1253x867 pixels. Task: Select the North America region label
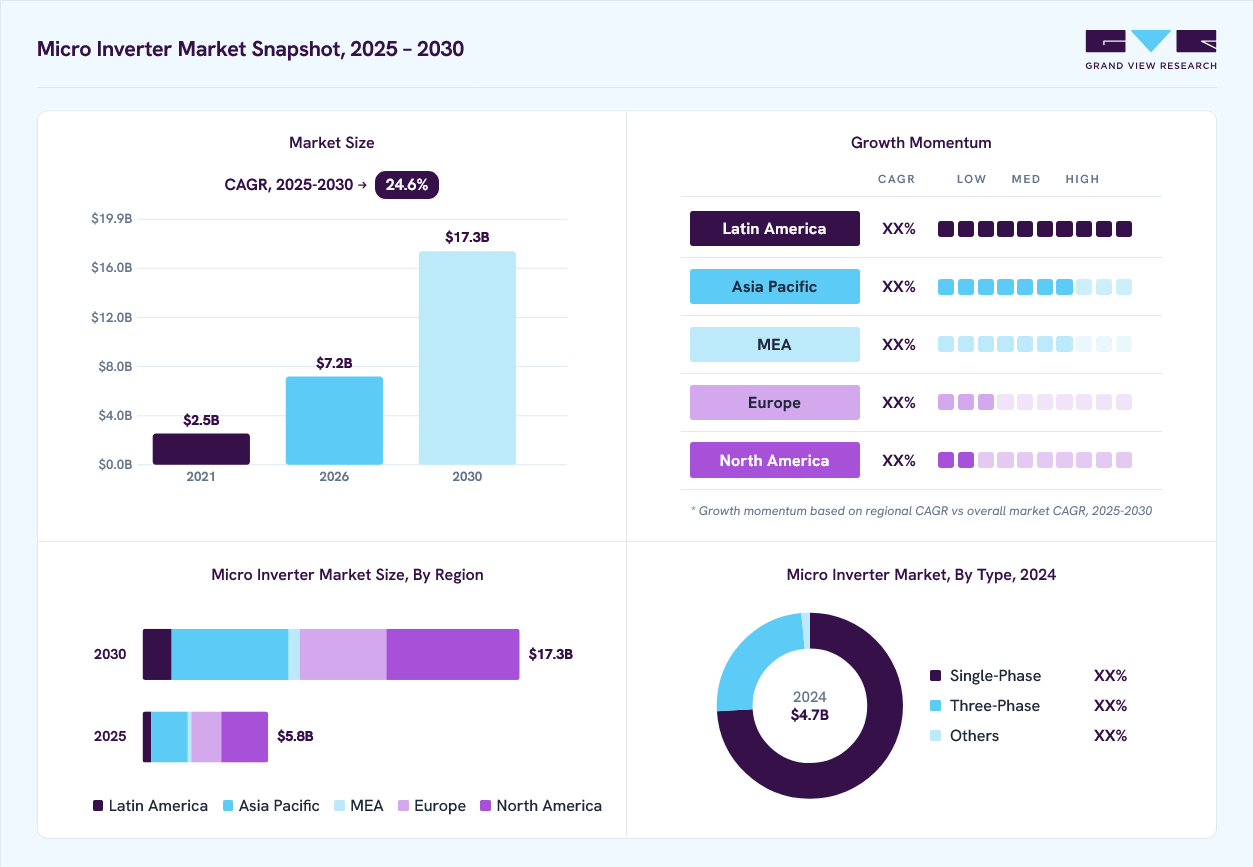pos(775,460)
